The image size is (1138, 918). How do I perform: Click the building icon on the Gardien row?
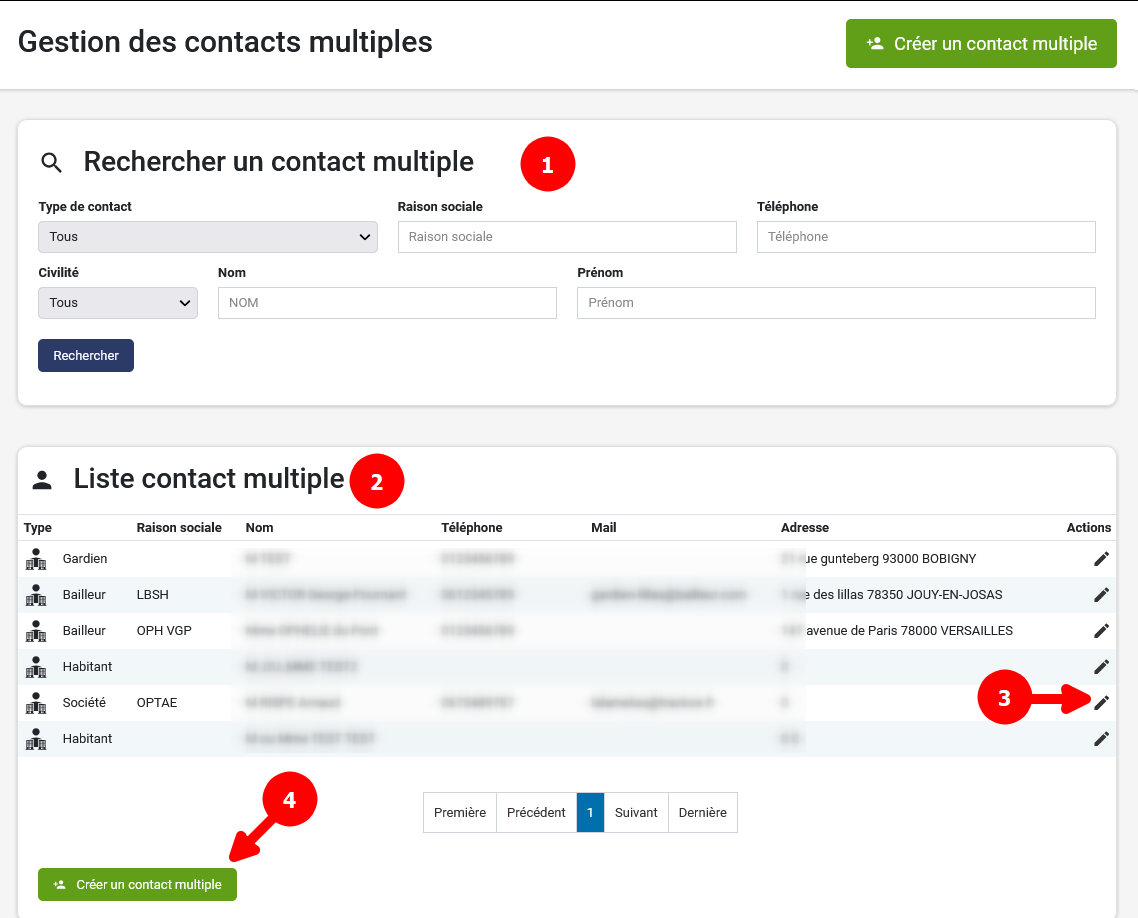tap(37, 559)
